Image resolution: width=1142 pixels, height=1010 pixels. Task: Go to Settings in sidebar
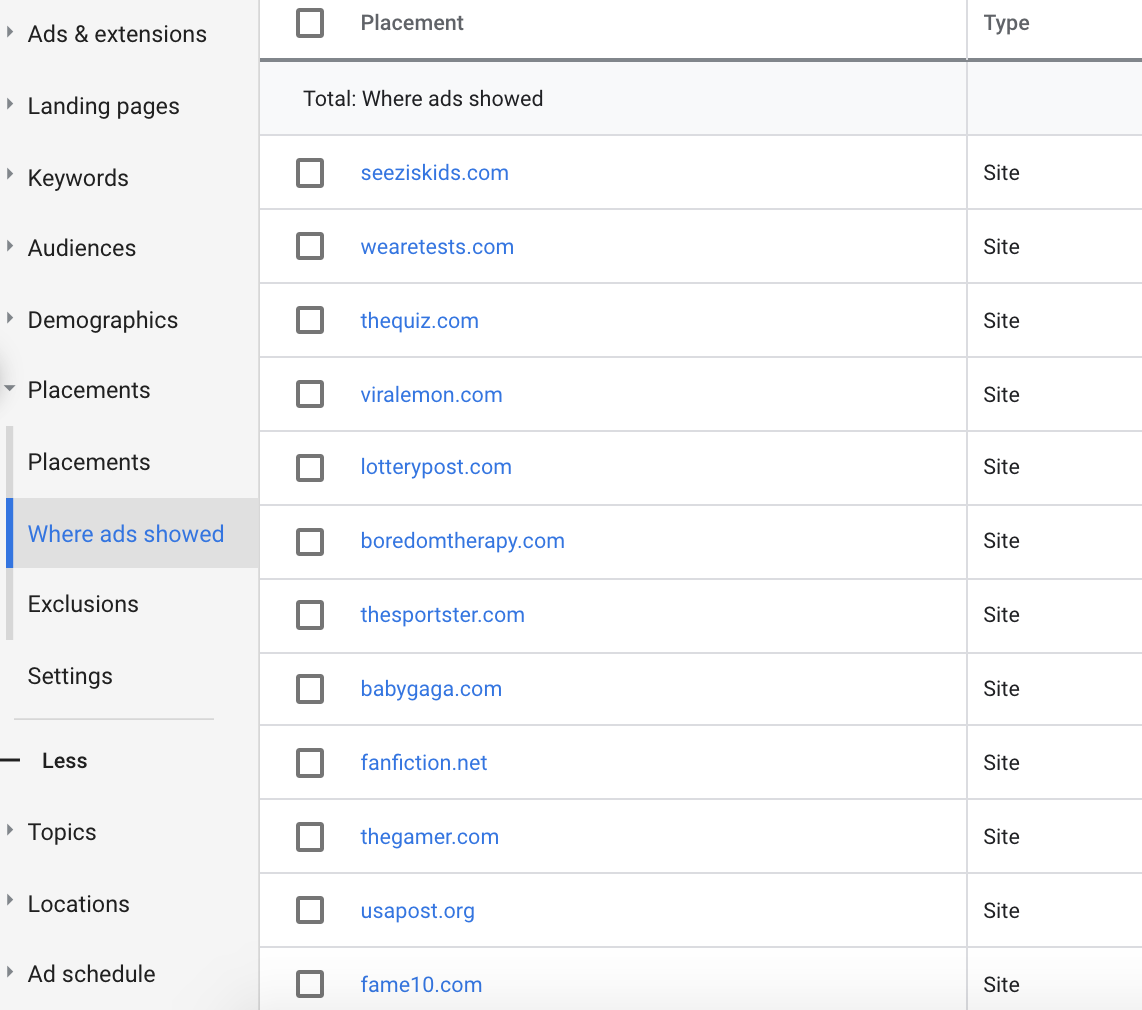click(70, 676)
